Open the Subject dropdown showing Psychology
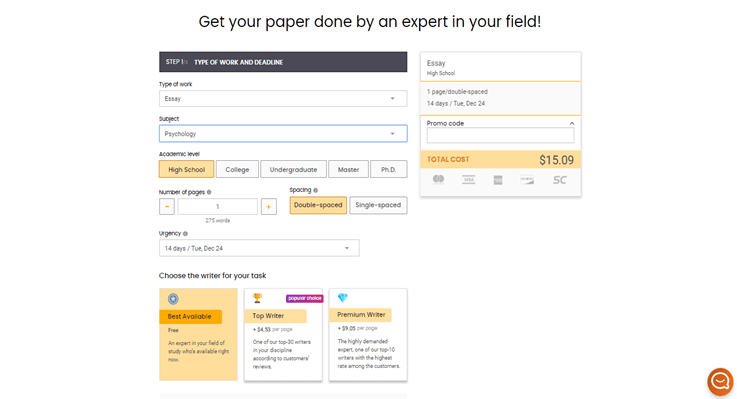Image resolution: width=737 pixels, height=399 pixels. click(283, 134)
